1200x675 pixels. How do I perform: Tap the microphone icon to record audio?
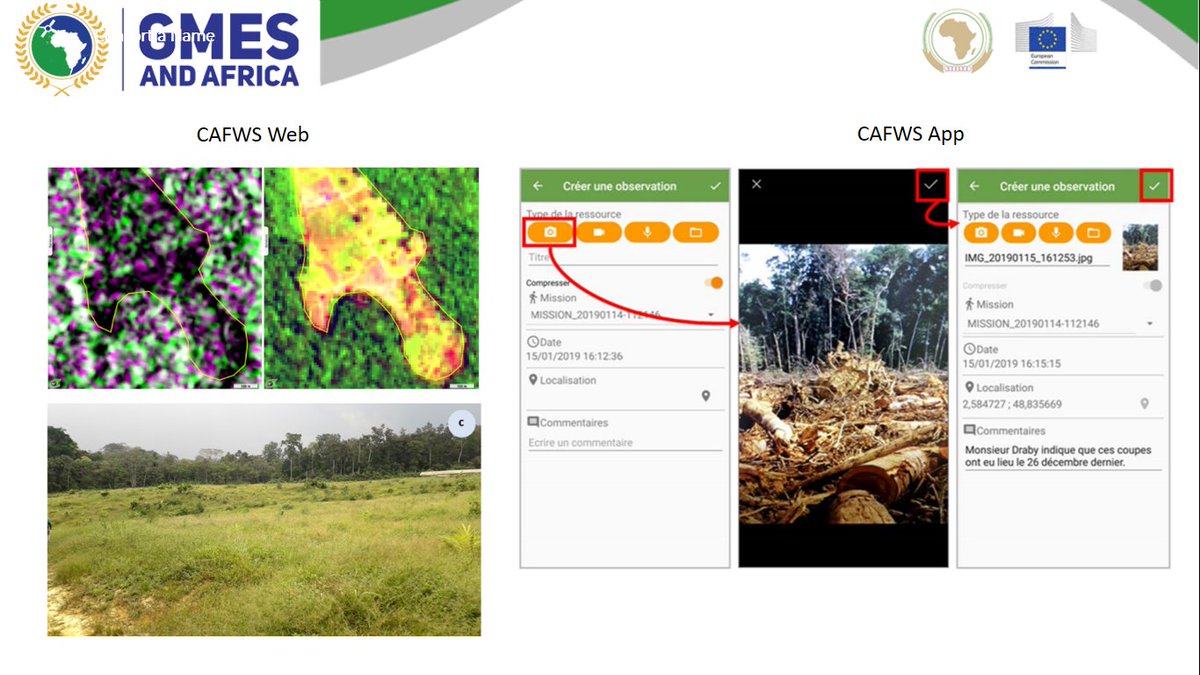coord(648,232)
